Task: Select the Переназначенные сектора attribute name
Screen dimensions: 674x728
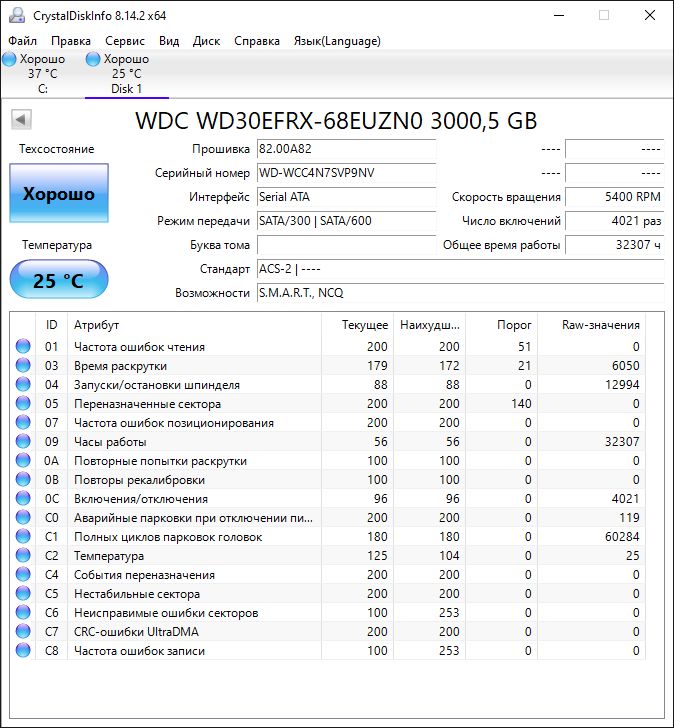Action: (x=147, y=404)
